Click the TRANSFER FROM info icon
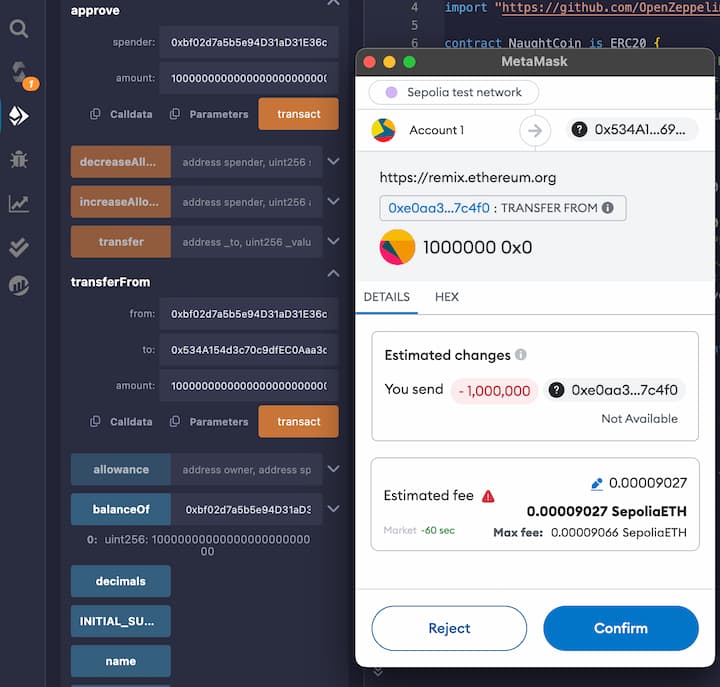720x687 pixels. click(608, 208)
